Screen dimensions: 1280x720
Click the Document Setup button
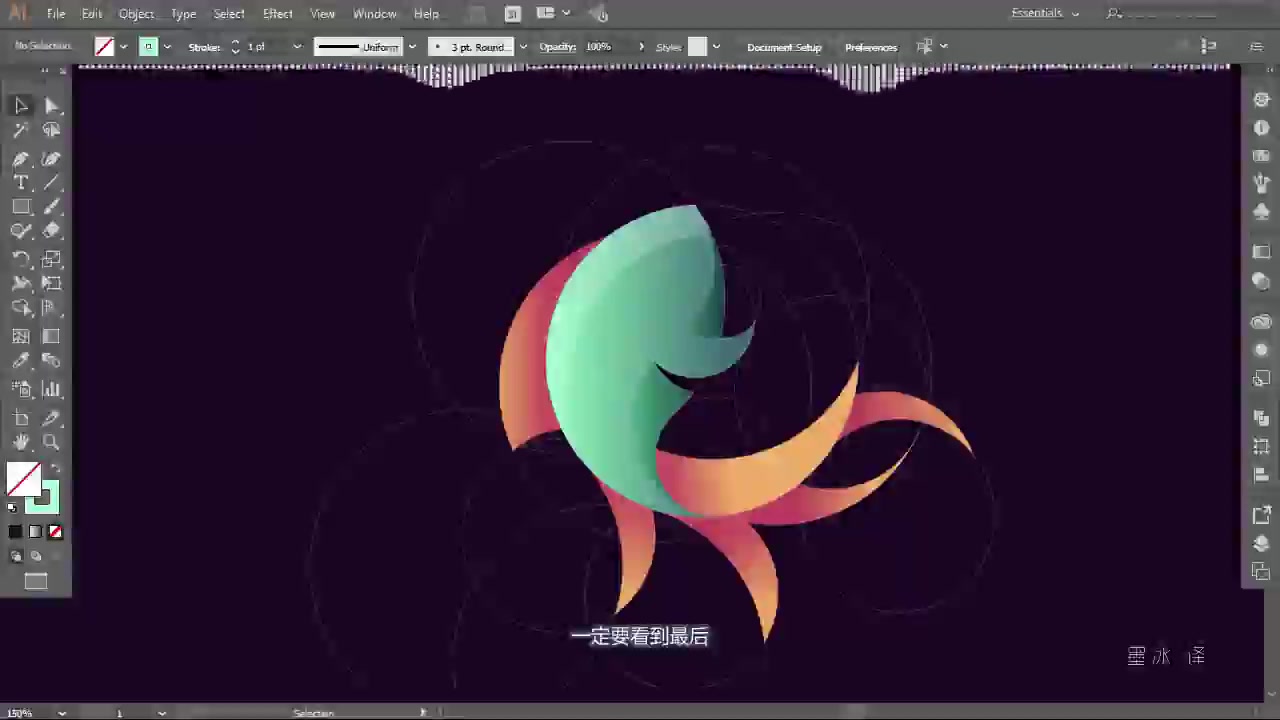click(x=784, y=47)
